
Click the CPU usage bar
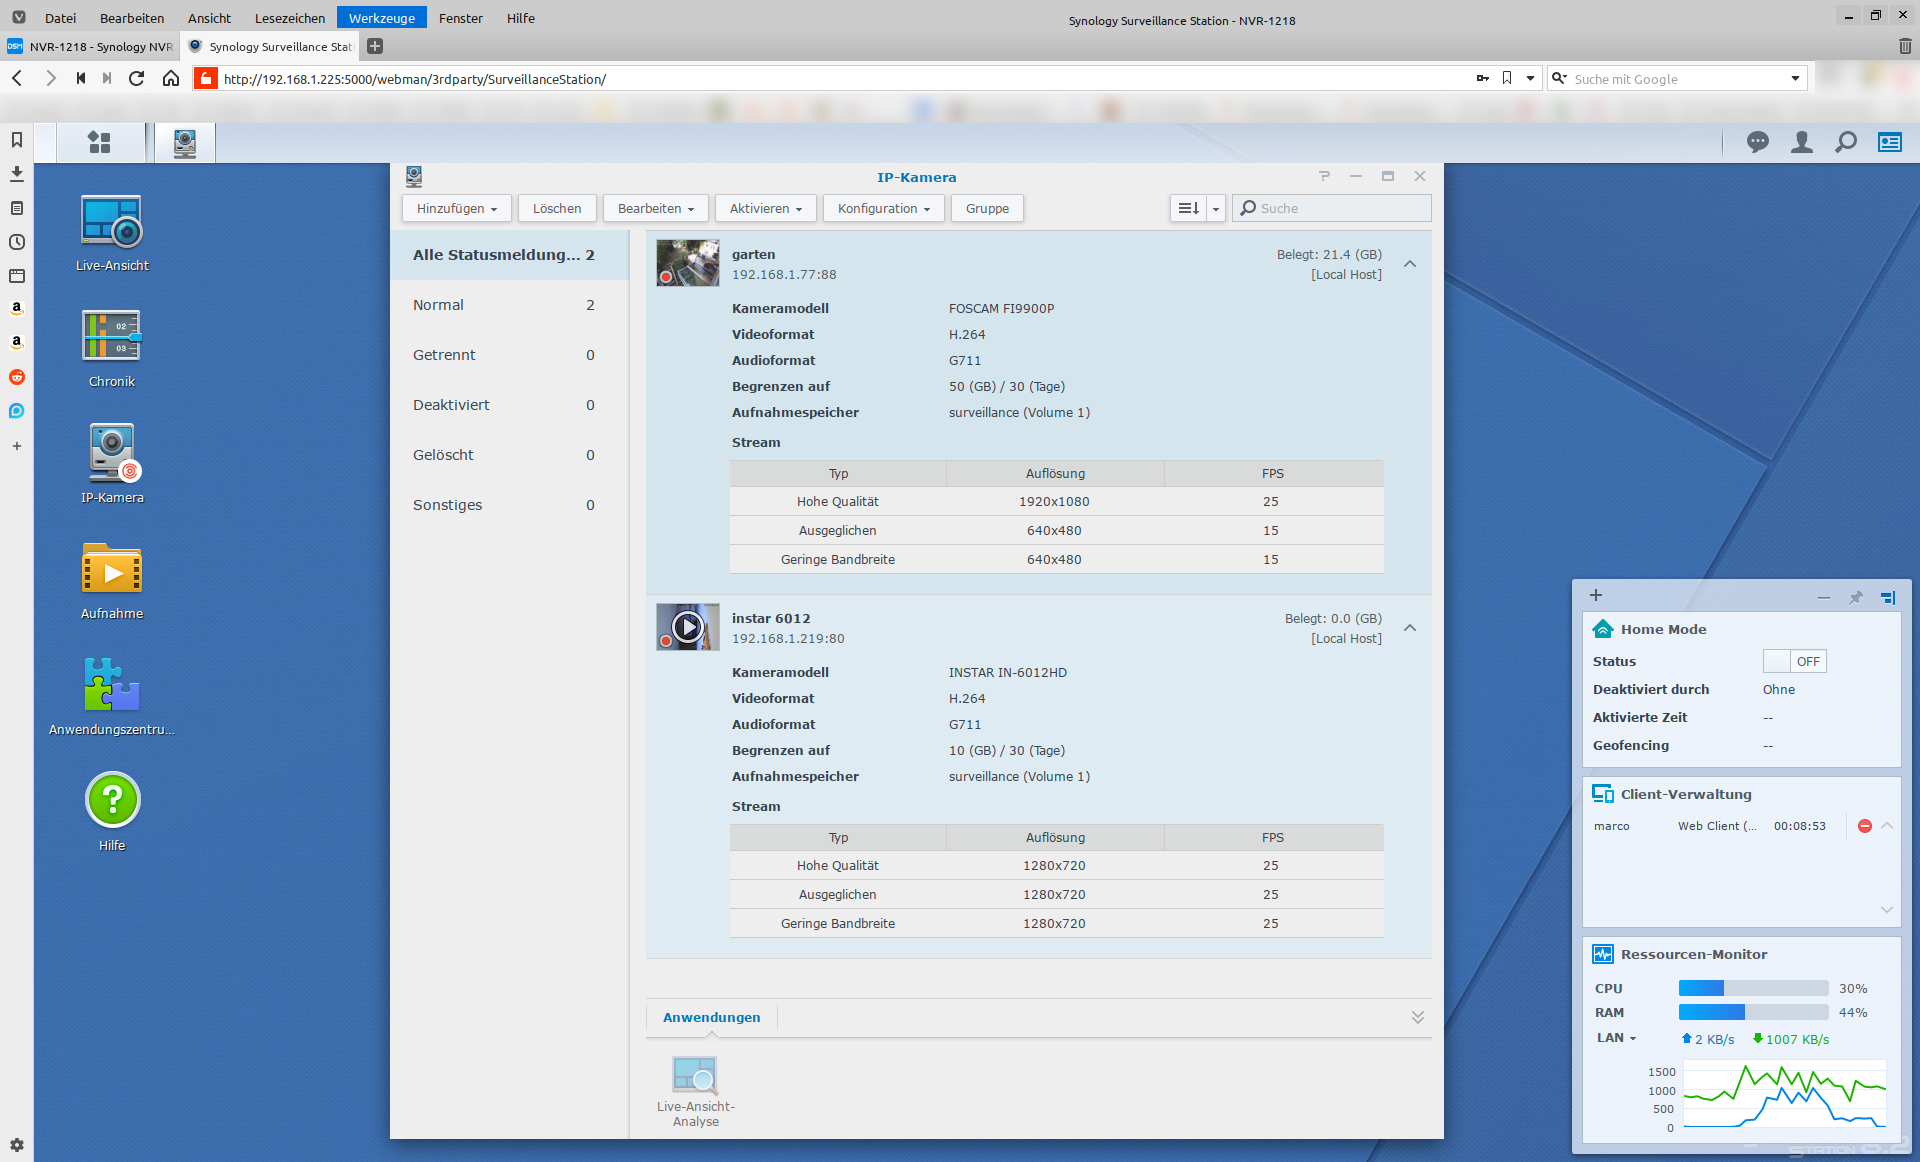pos(1753,988)
